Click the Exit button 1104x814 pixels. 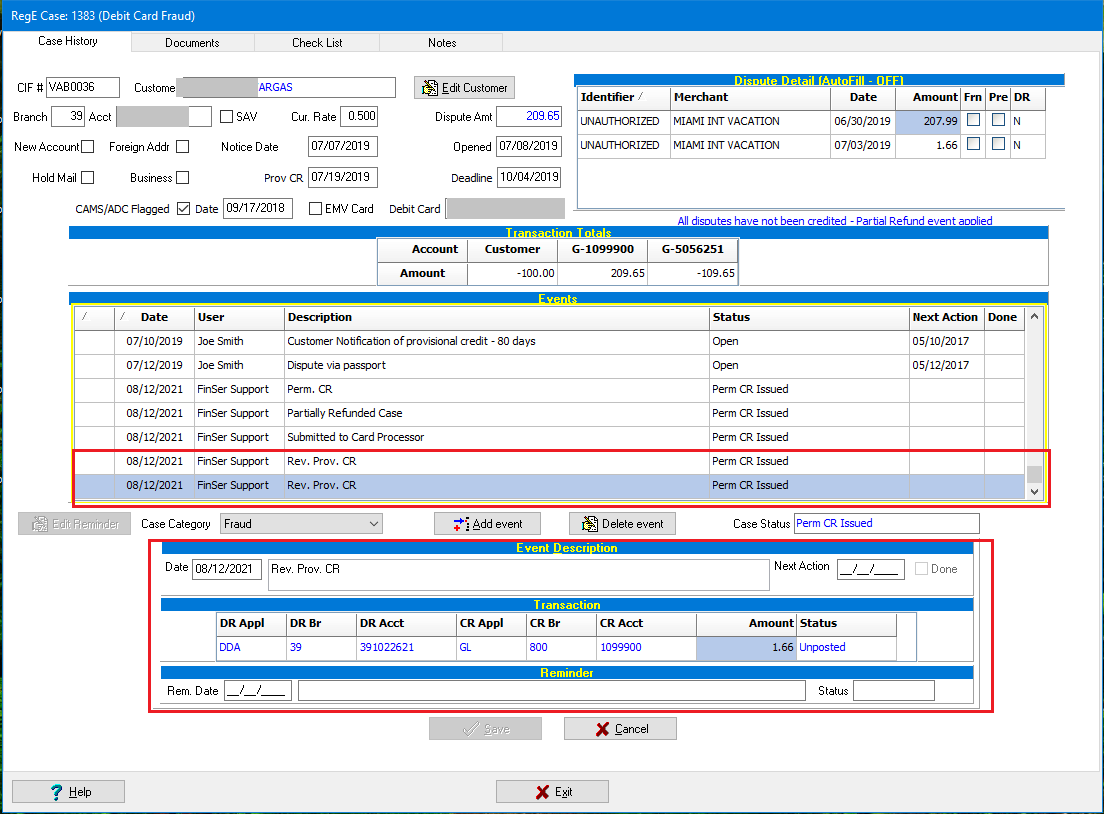coord(552,792)
